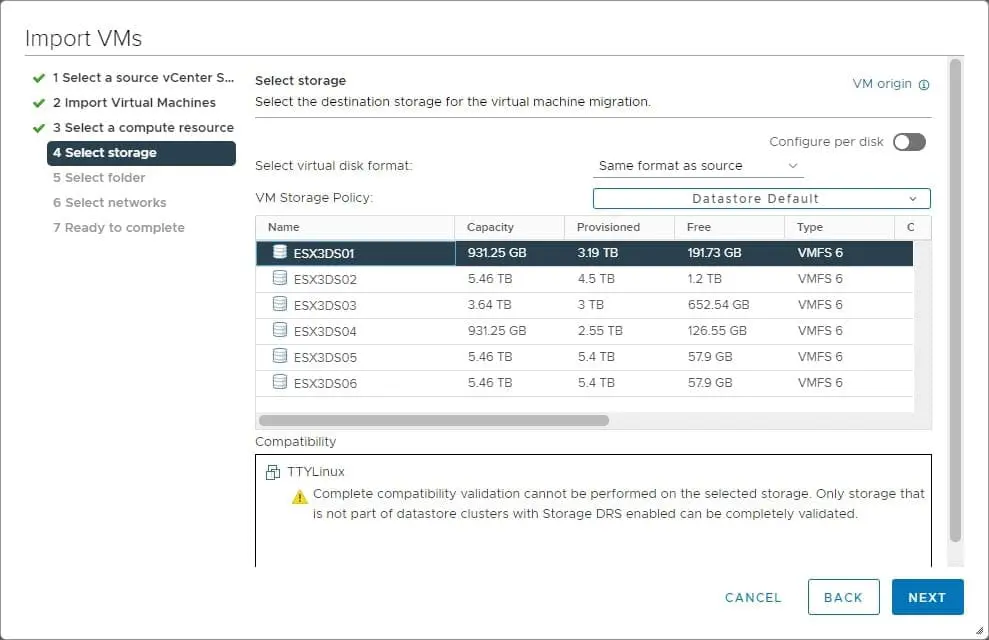Click the checkmark beside Select a source vCenter
The image size is (989, 640).
click(x=39, y=78)
